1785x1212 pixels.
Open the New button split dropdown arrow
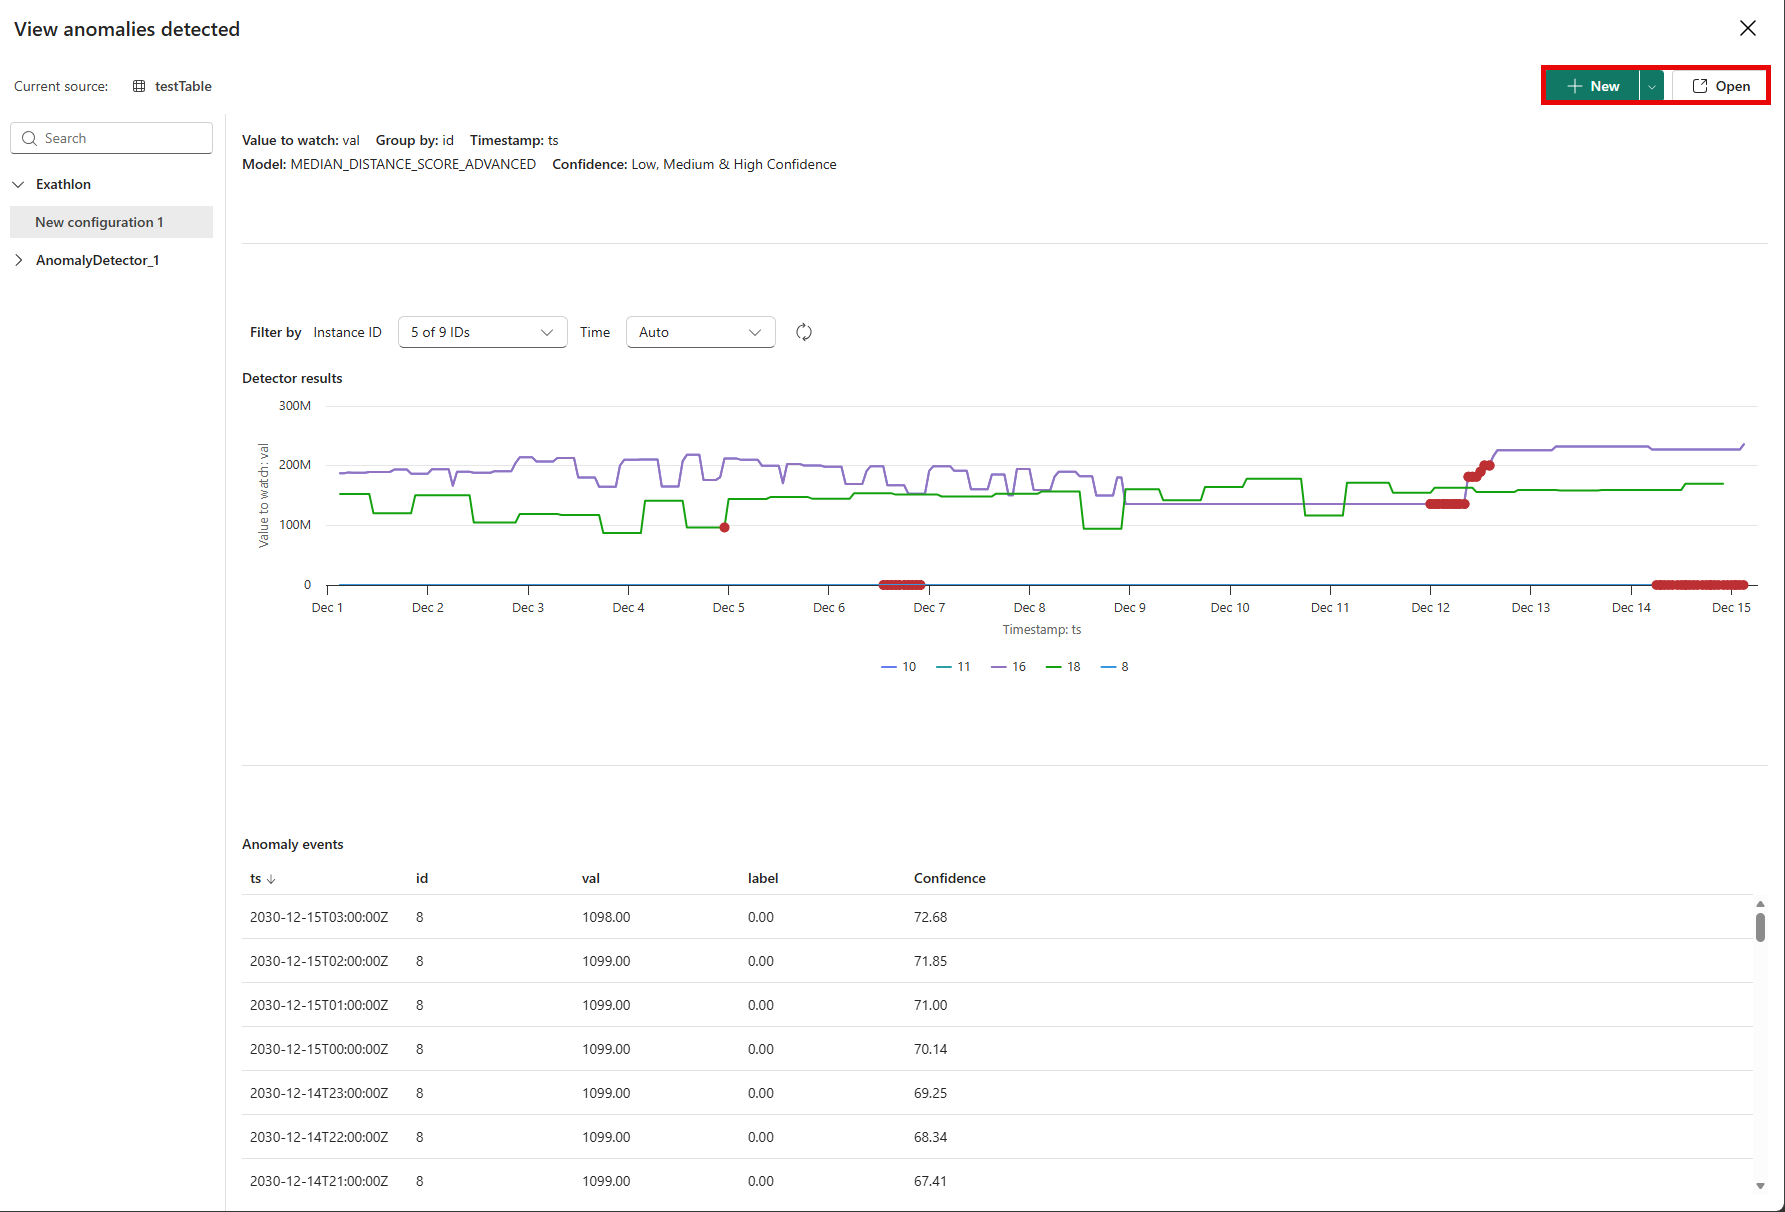coord(1652,86)
